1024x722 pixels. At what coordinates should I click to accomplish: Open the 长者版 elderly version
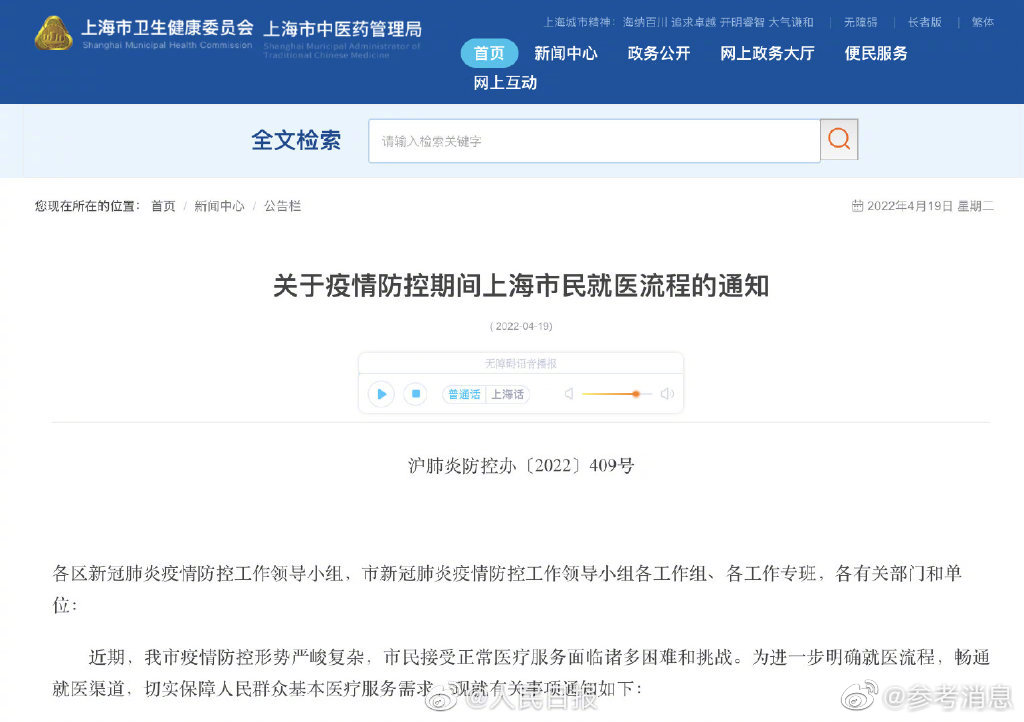coord(925,22)
